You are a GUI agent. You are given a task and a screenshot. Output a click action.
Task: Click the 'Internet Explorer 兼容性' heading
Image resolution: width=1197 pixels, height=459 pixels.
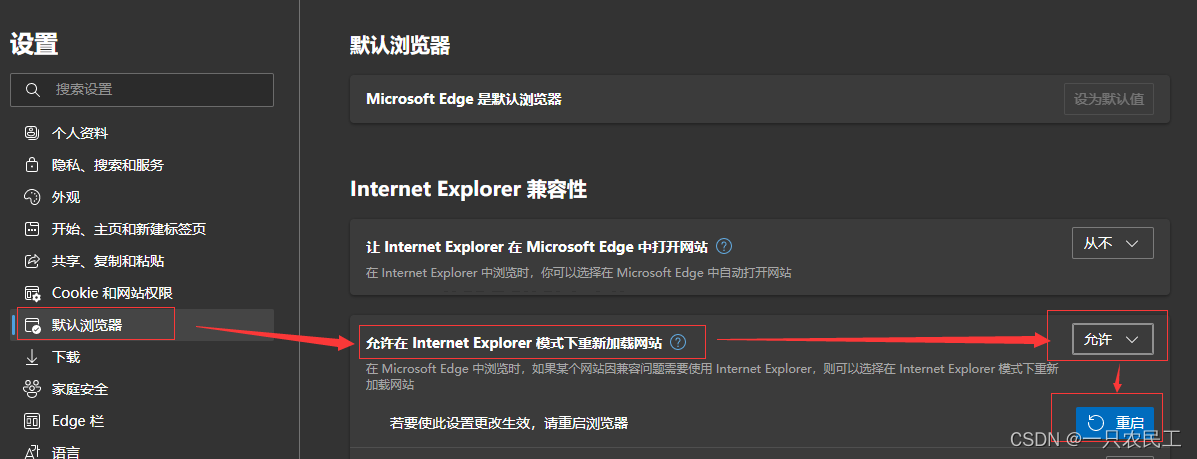click(x=469, y=189)
